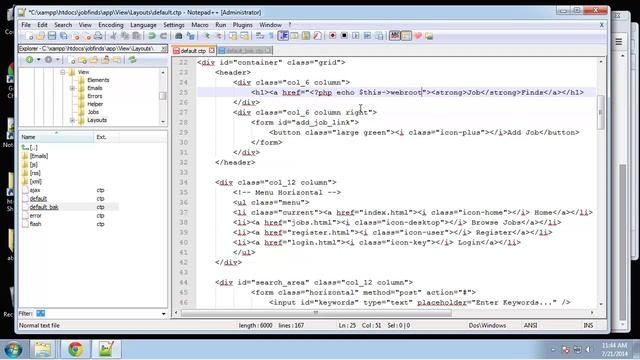The image size is (640, 360).
Task: Sort file list by Ext. header
Action: (x=107, y=137)
